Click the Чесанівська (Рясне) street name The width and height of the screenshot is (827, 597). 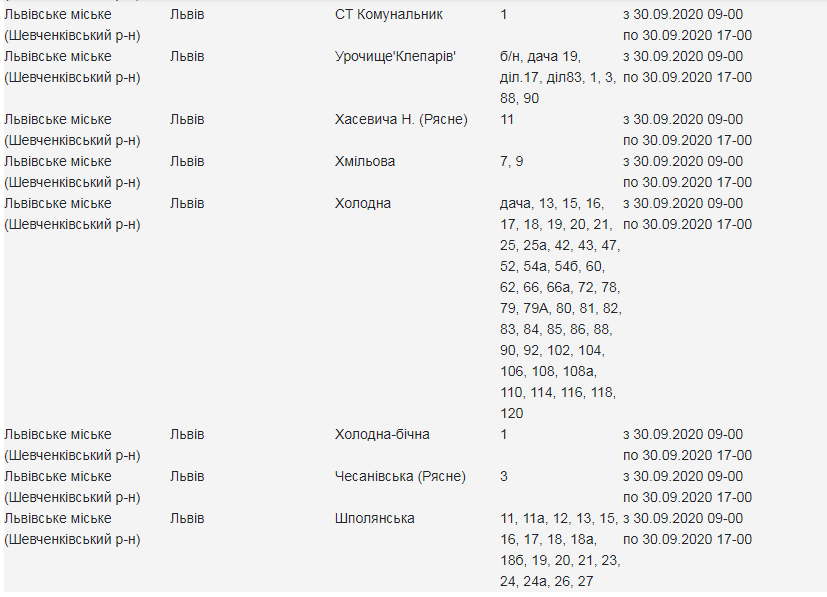pyautogui.click(x=400, y=476)
